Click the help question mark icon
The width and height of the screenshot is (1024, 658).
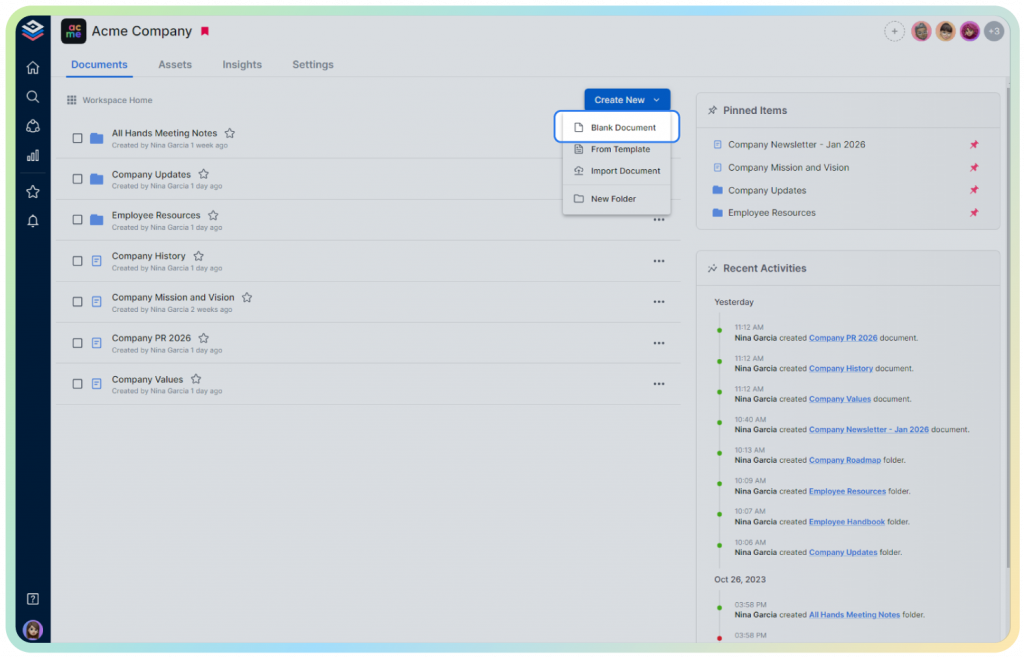pyautogui.click(x=33, y=599)
